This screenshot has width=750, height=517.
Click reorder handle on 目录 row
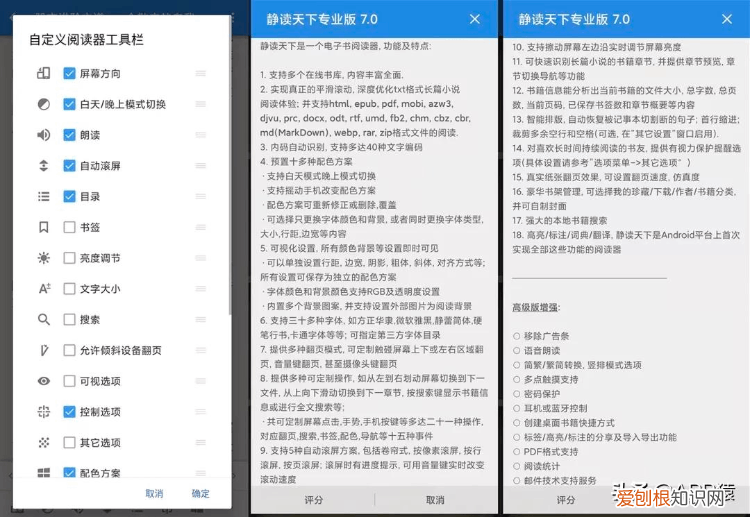(200, 196)
